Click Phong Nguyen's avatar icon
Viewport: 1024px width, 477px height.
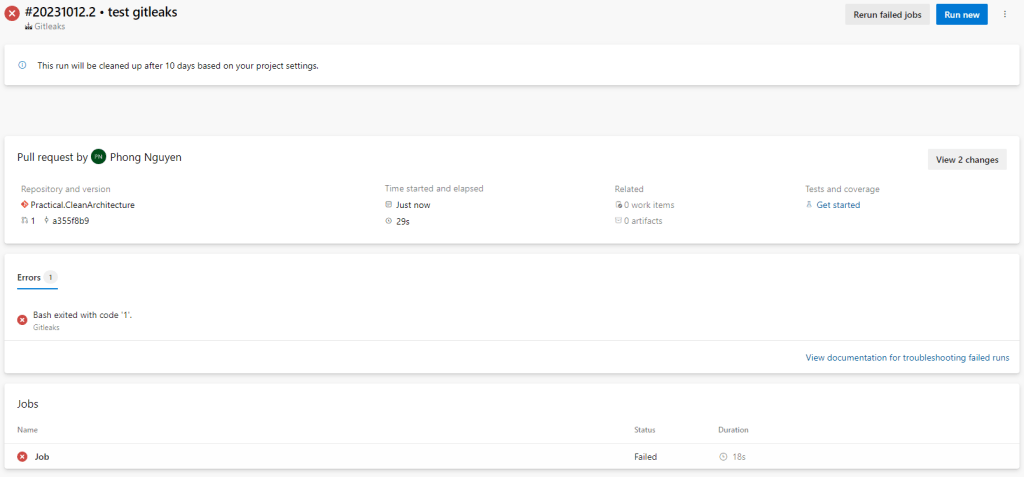pos(98,157)
